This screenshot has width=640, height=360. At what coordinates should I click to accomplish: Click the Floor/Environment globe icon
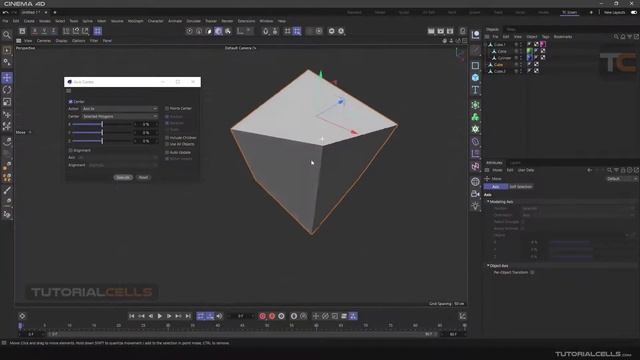coord(475,182)
